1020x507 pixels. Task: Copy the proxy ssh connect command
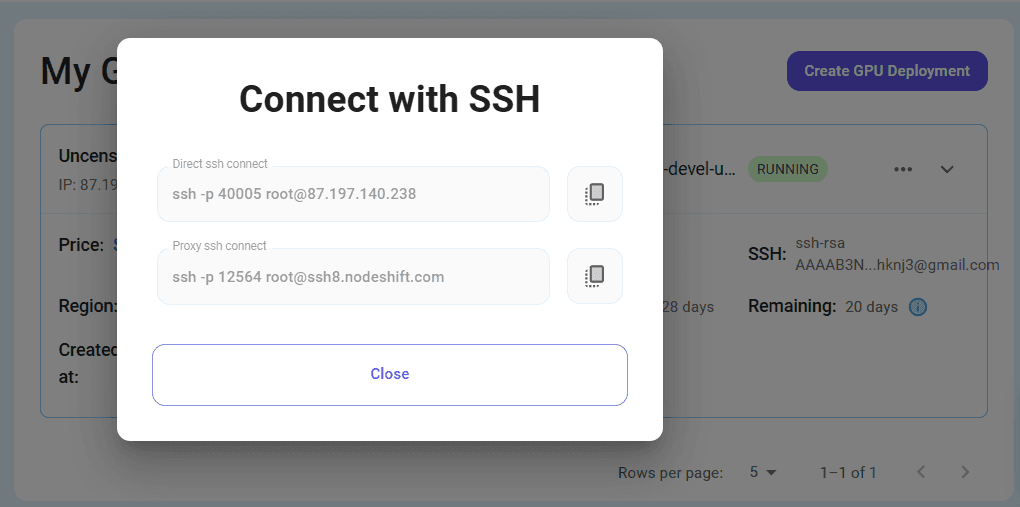pyautogui.click(x=595, y=276)
